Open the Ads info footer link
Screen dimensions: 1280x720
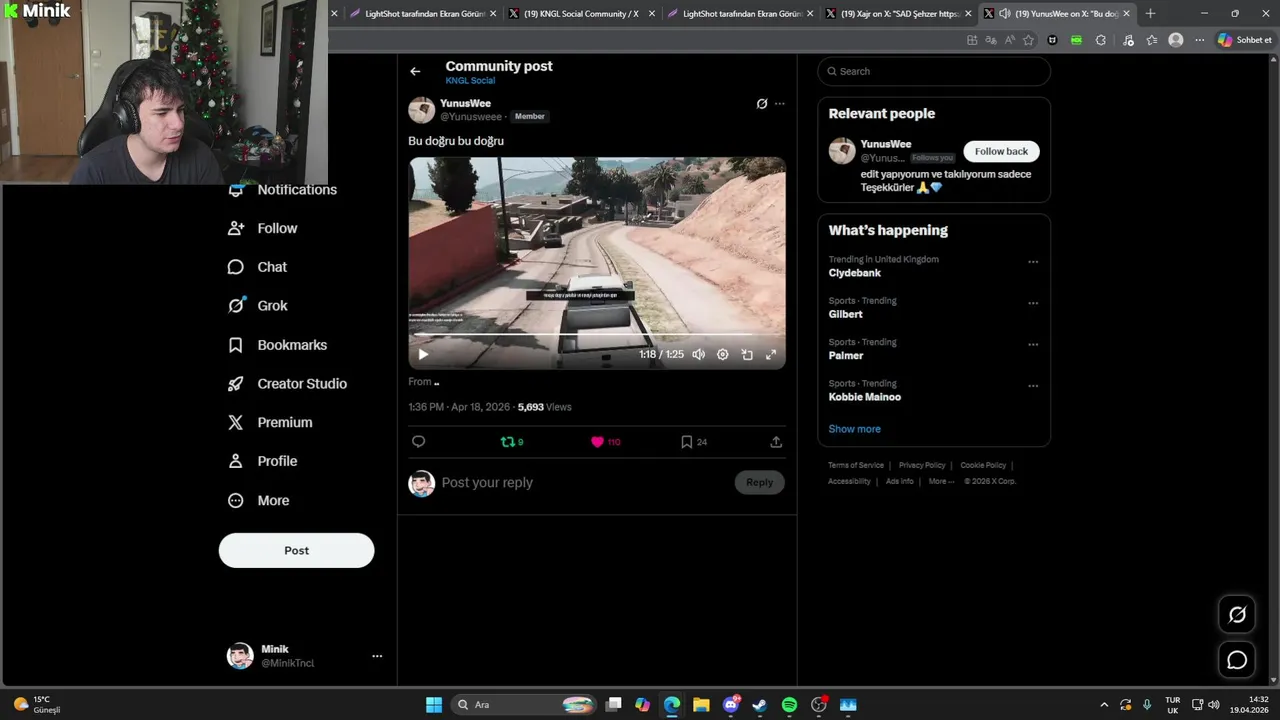click(900, 481)
